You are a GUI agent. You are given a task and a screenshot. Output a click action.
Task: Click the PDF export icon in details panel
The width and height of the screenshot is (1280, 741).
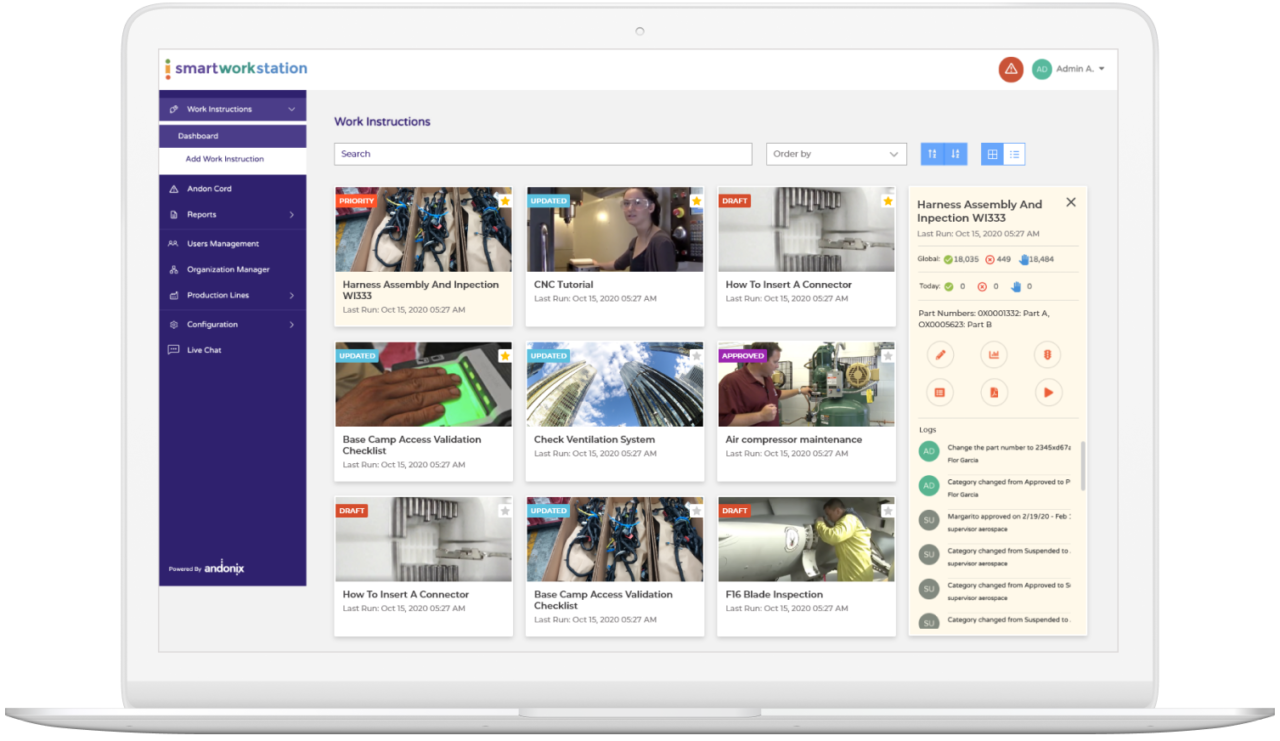(994, 393)
